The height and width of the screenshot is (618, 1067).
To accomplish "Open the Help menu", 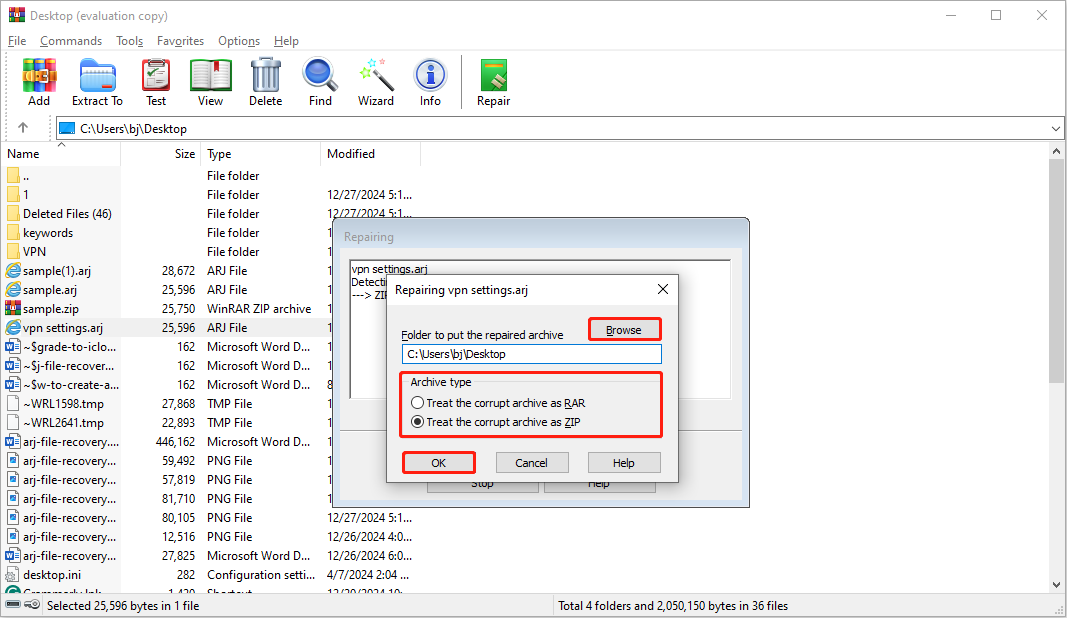I will coord(286,41).
